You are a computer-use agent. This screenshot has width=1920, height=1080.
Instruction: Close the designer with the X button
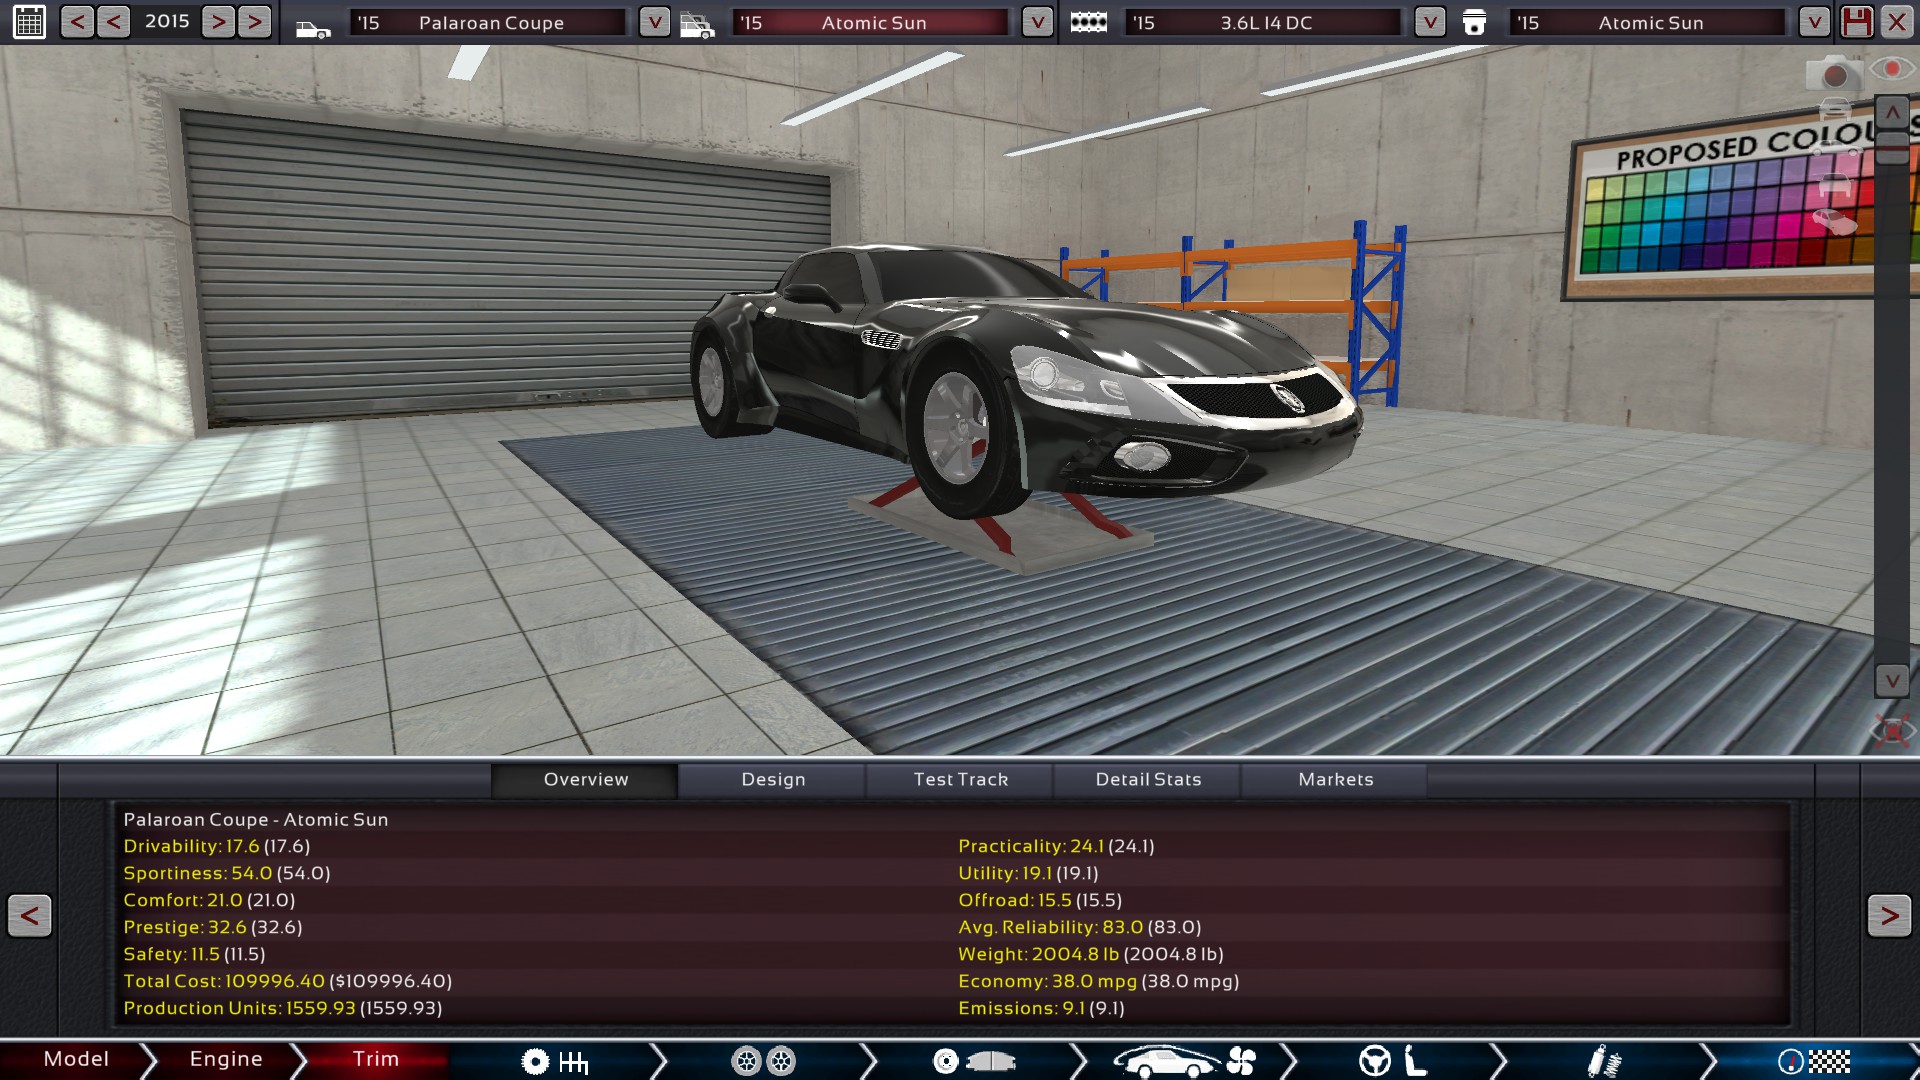click(1897, 22)
